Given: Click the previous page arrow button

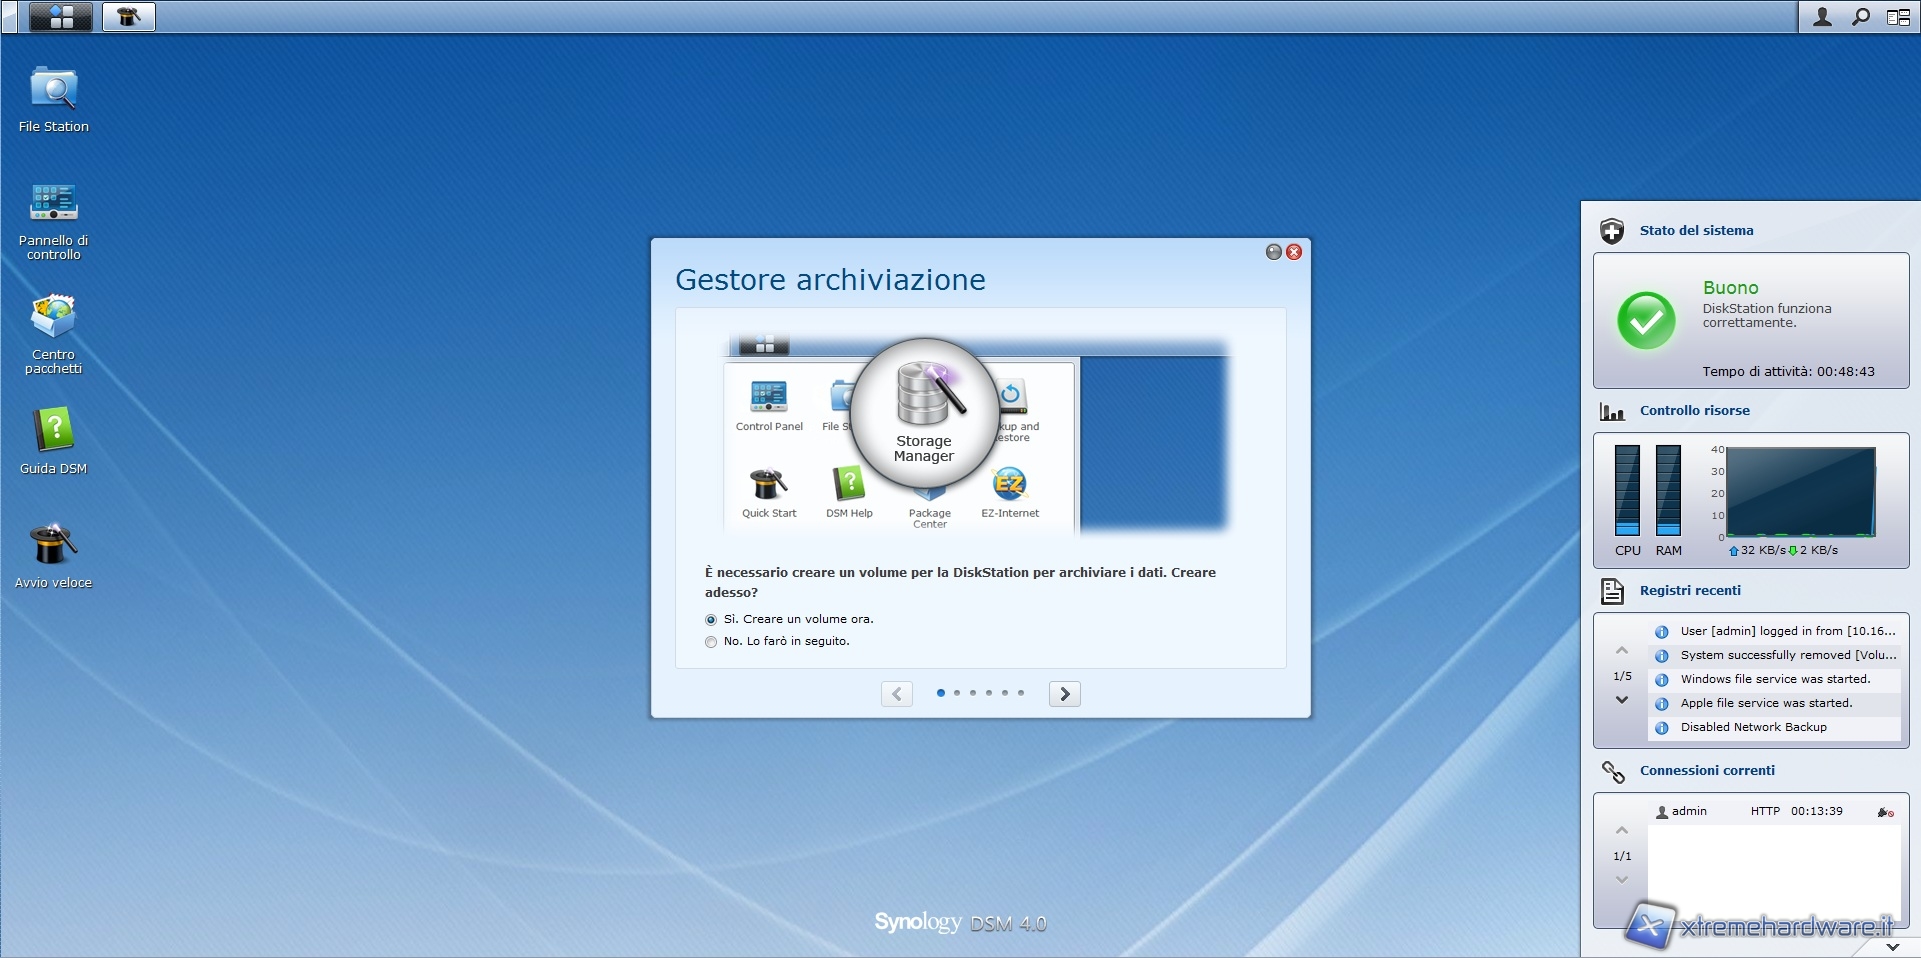Looking at the screenshot, I should 897,694.
